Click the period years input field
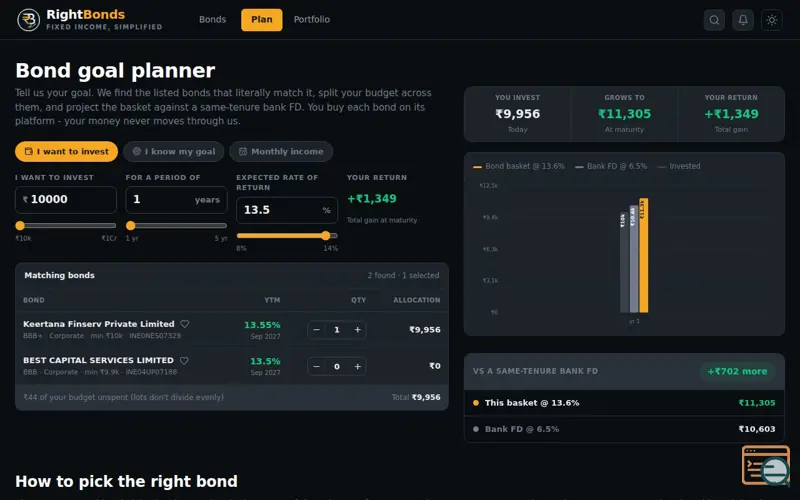 (176, 199)
